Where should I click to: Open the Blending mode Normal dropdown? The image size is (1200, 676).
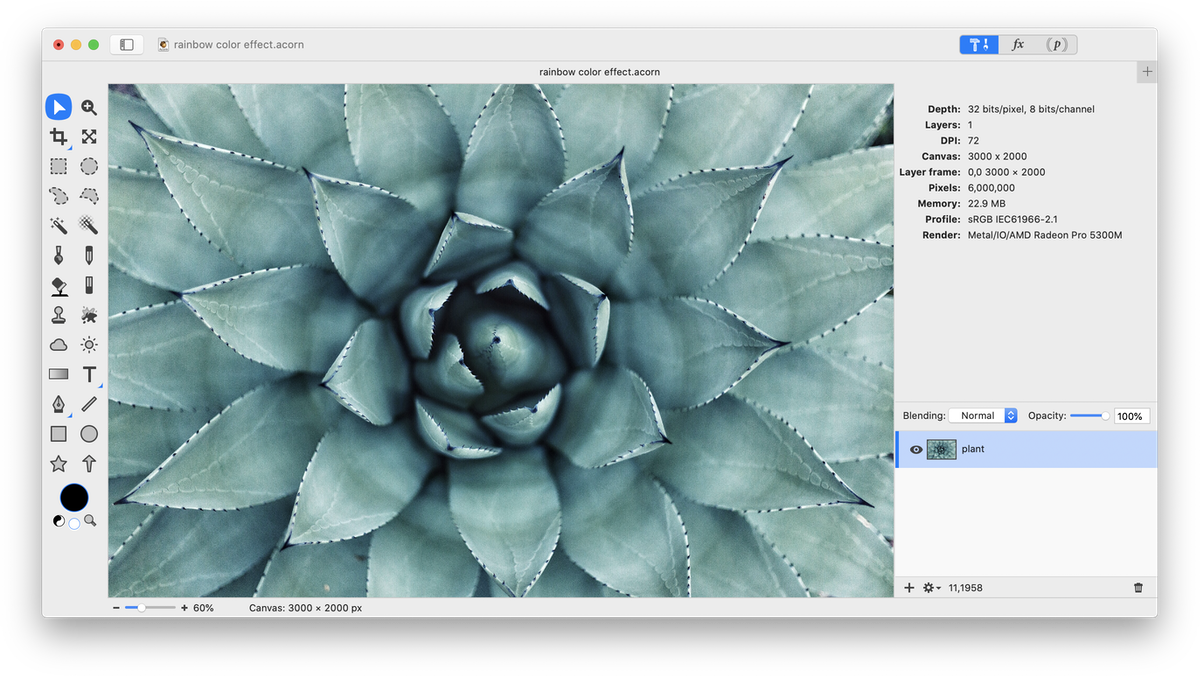tap(983, 416)
